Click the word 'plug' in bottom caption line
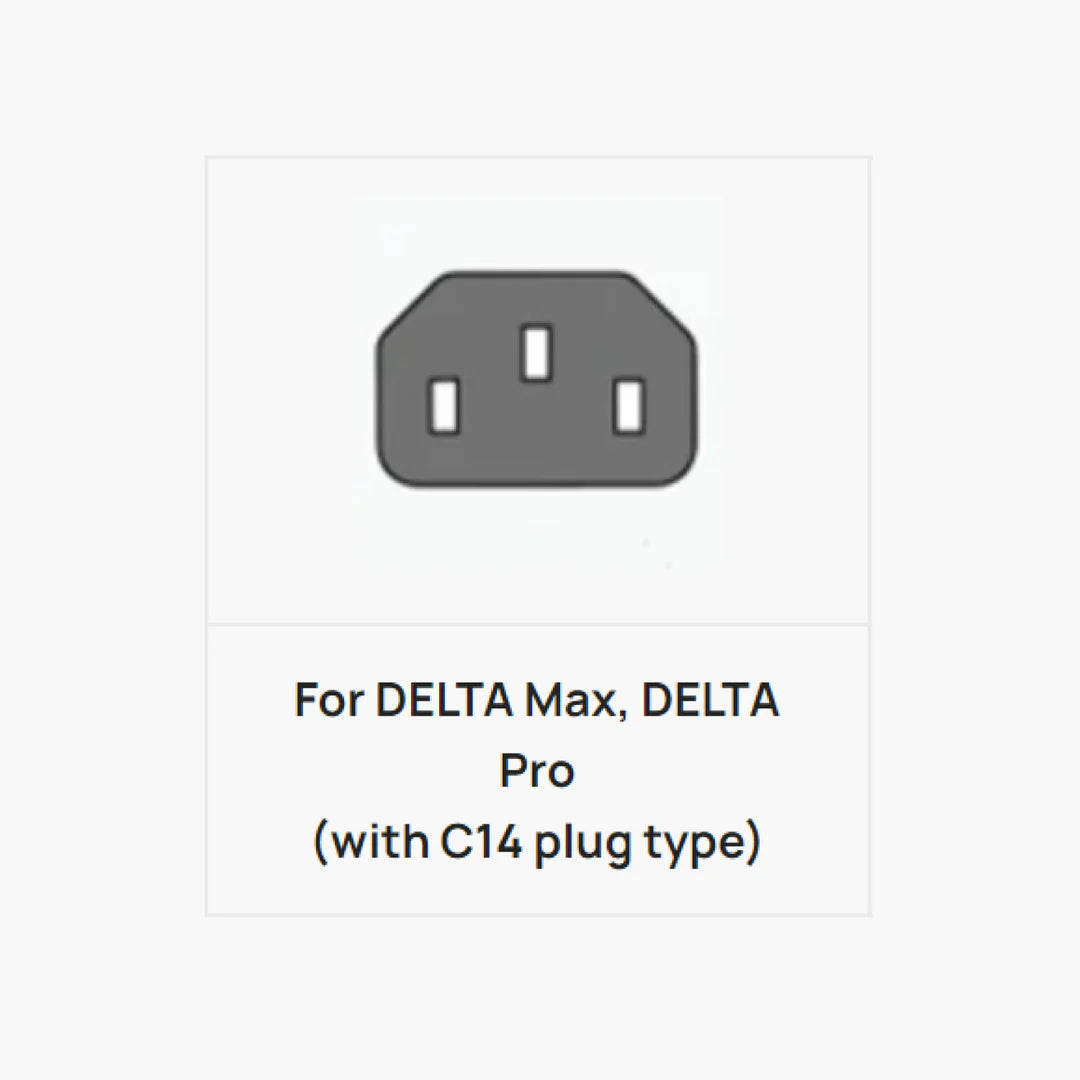This screenshot has height=1080, width=1080. pyautogui.click(x=583, y=843)
